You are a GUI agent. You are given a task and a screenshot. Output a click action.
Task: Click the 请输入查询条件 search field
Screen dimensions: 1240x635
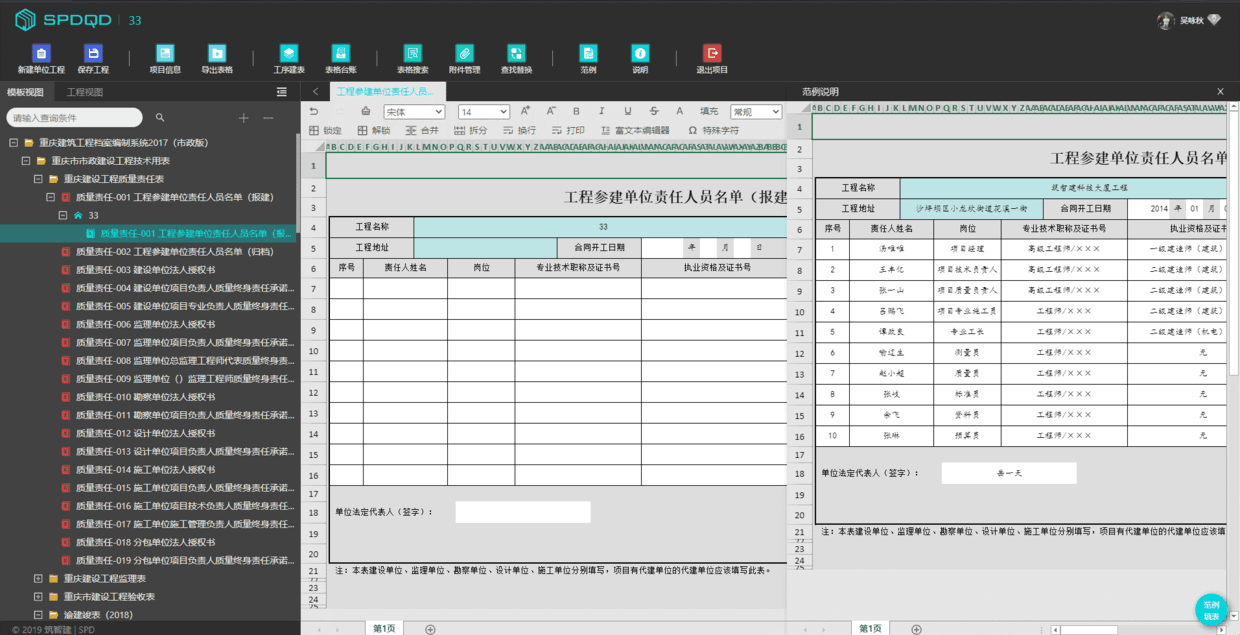(x=74, y=118)
